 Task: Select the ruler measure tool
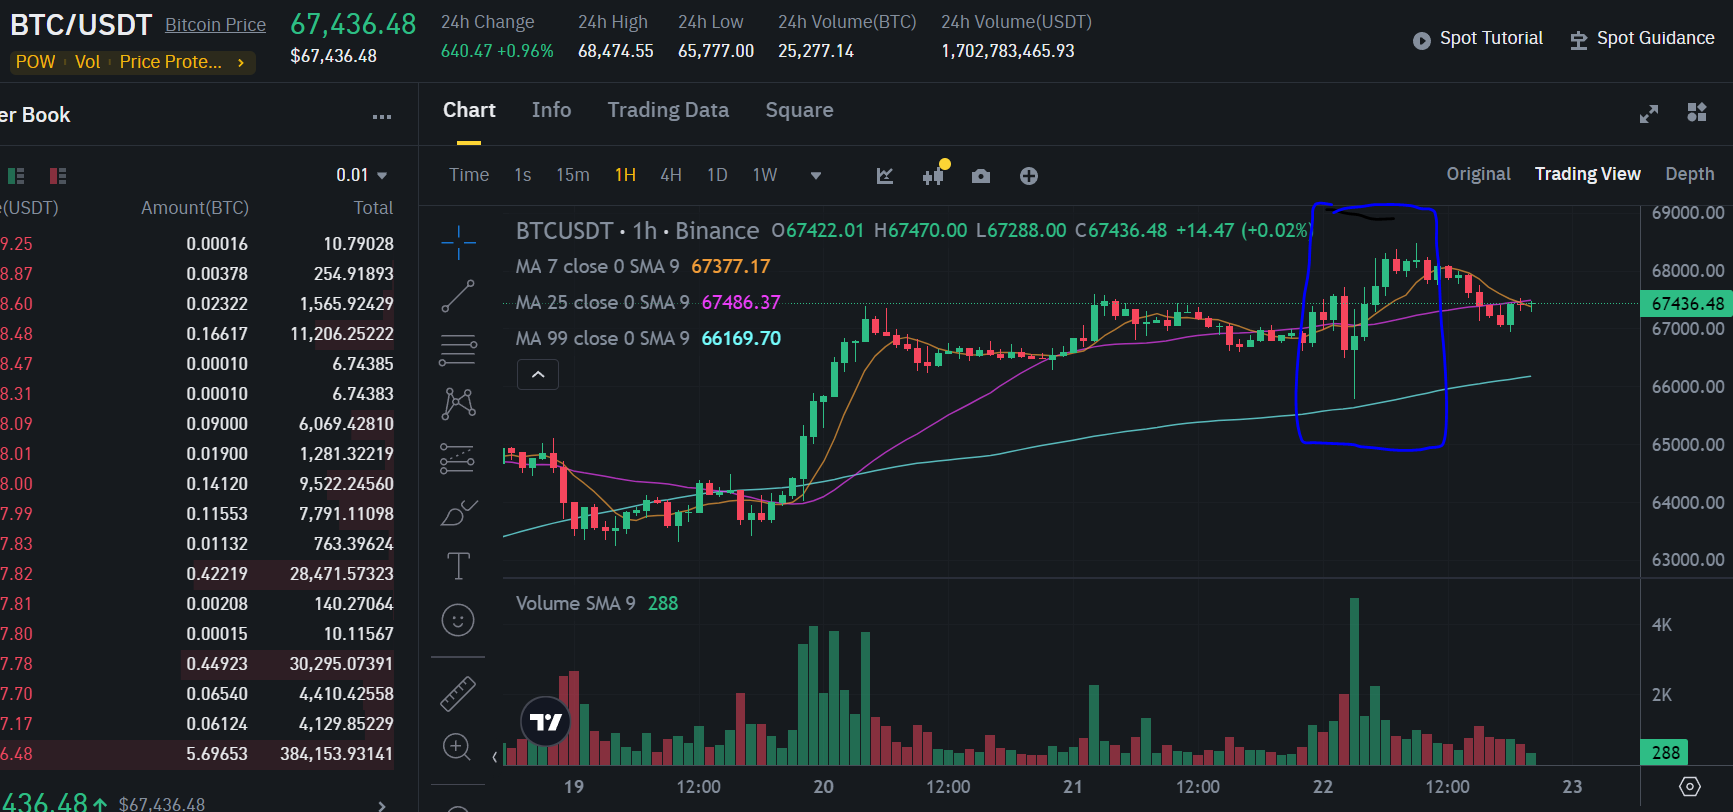(x=458, y=693)
